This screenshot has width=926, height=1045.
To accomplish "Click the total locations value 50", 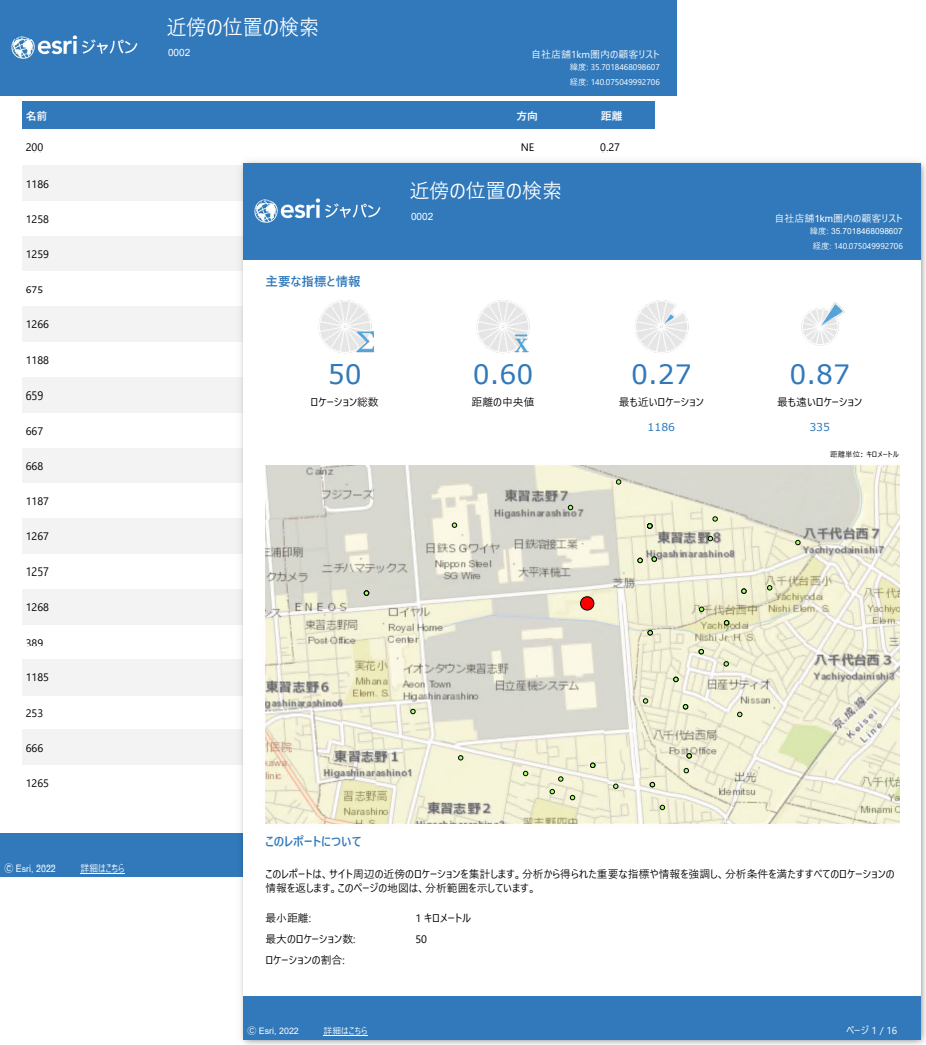I will (x=345, y=375).
